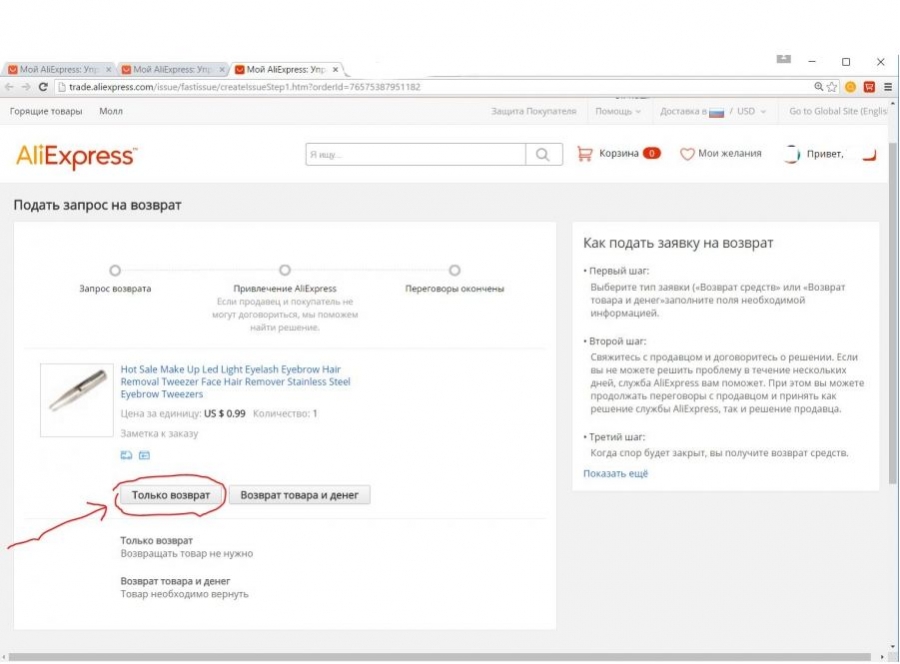Click the cart count badge 0
This screenshot has height=664, width=900.
click(x=651, y=153)
